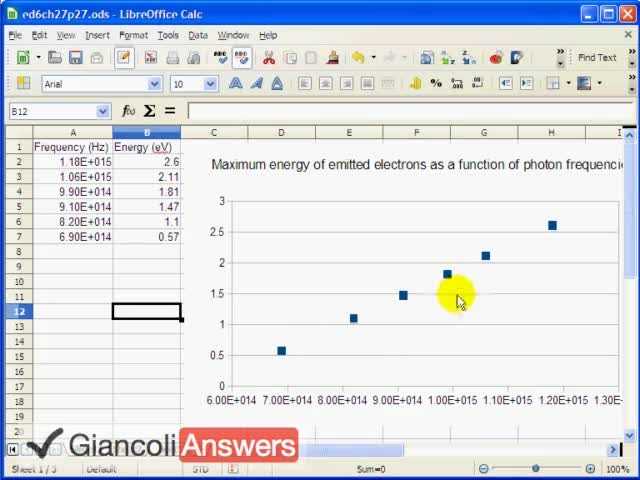Click the Find Text field

(x=597, y=58)
